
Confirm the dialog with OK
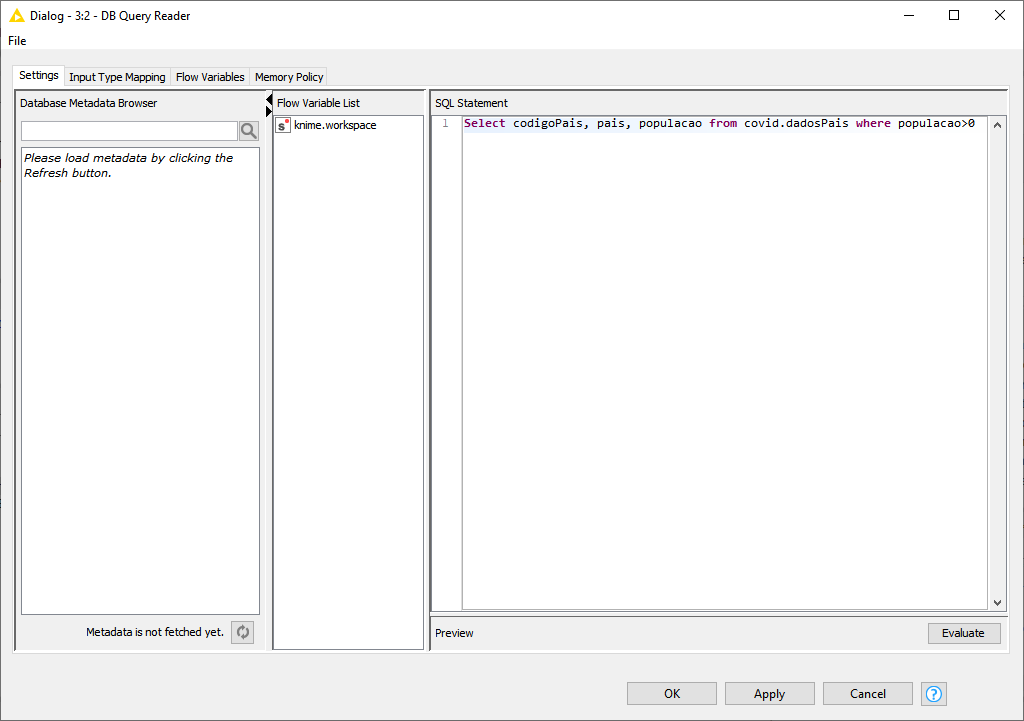coord(672,694)
